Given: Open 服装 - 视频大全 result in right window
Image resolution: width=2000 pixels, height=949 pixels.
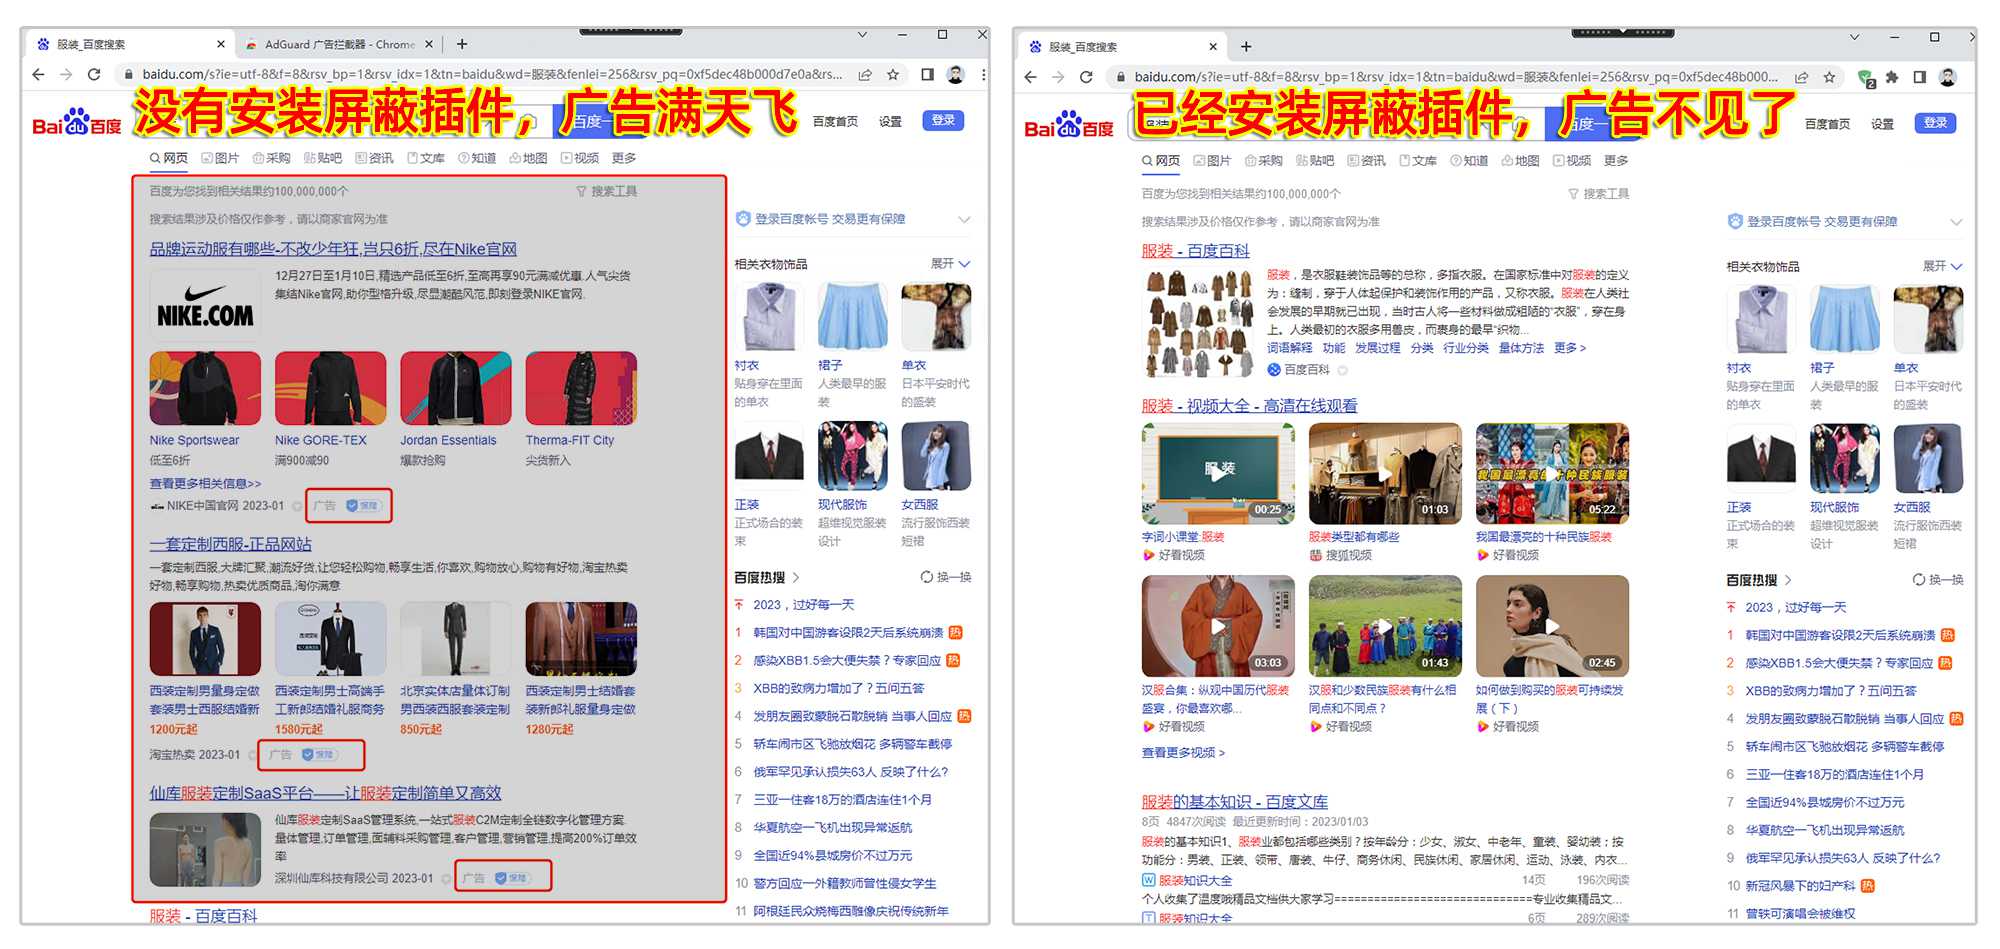Looking at the screenshot, I should 1250,406.
